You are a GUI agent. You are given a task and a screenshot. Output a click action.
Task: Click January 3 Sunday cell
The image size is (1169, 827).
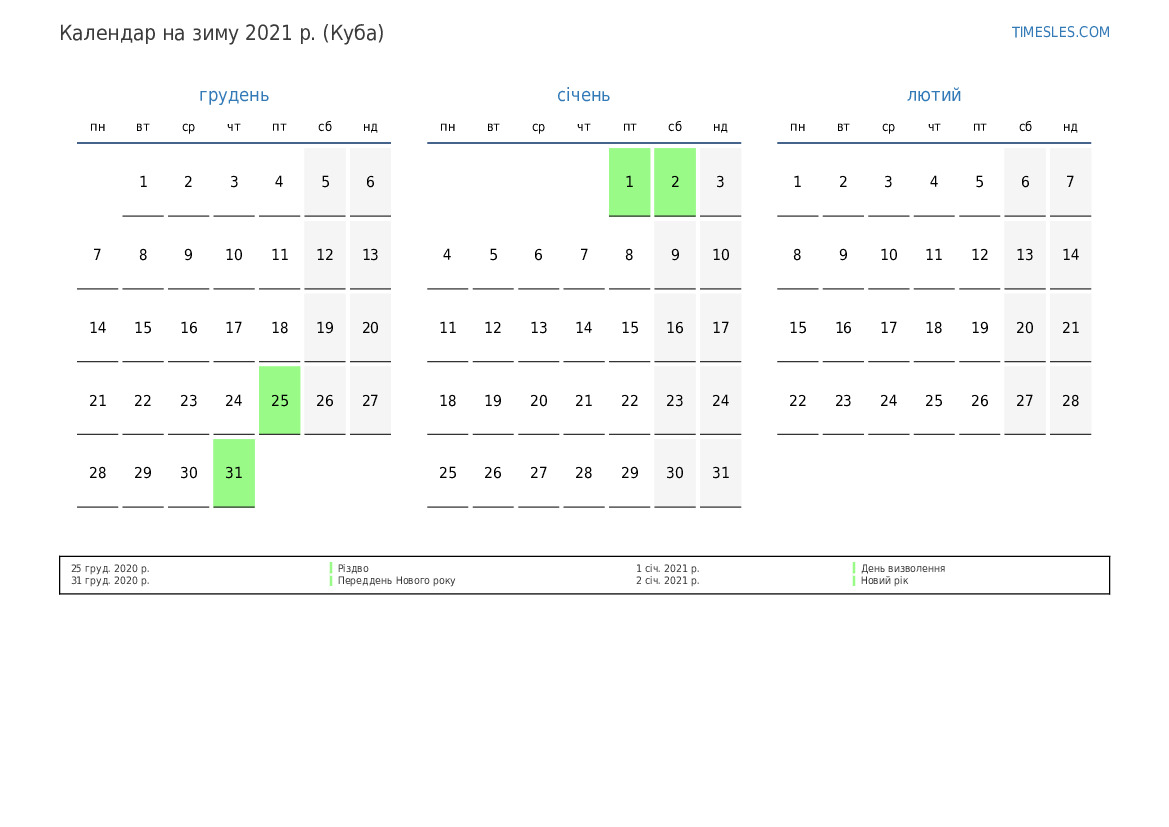tap(720, 182)
